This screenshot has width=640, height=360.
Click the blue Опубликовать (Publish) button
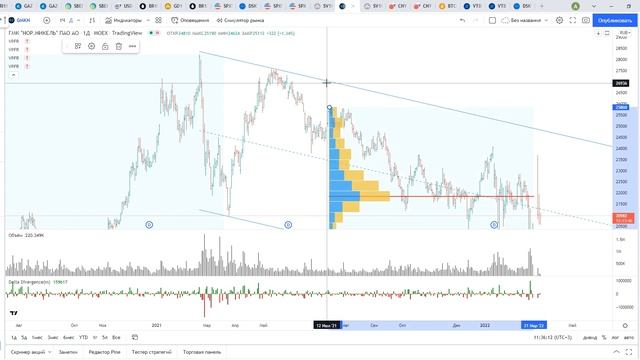point(615,20)
